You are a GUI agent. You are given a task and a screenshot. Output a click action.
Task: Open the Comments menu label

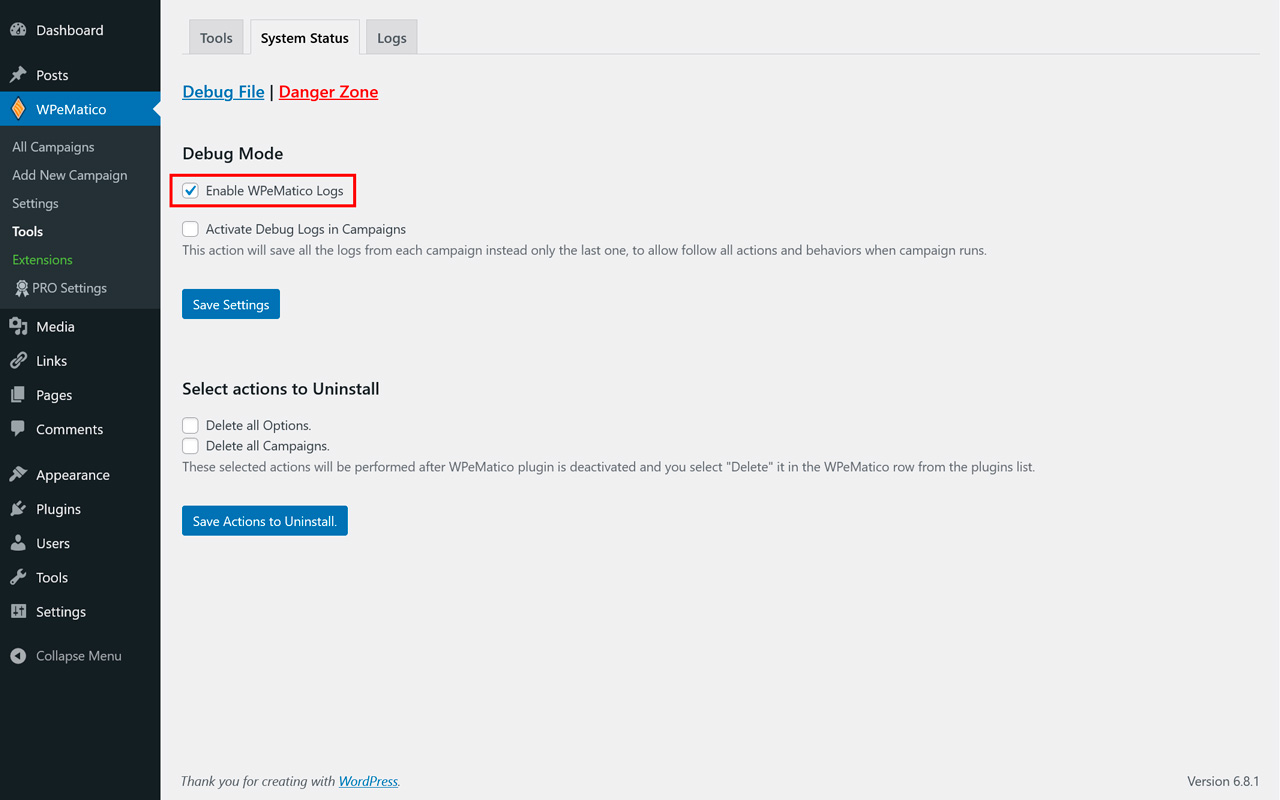point(69,429)
